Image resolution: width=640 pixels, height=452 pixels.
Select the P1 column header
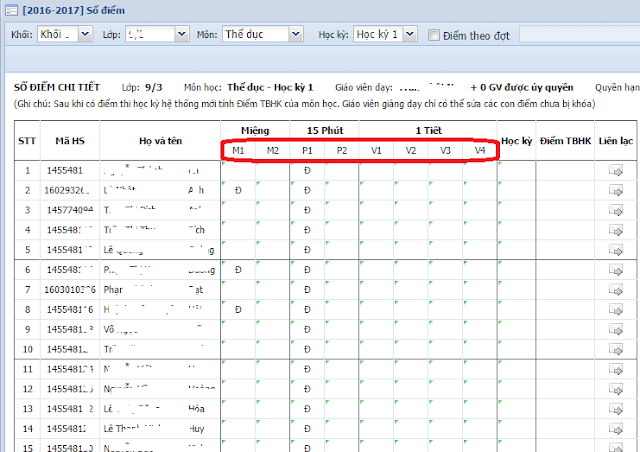click(x=307, y=151)
